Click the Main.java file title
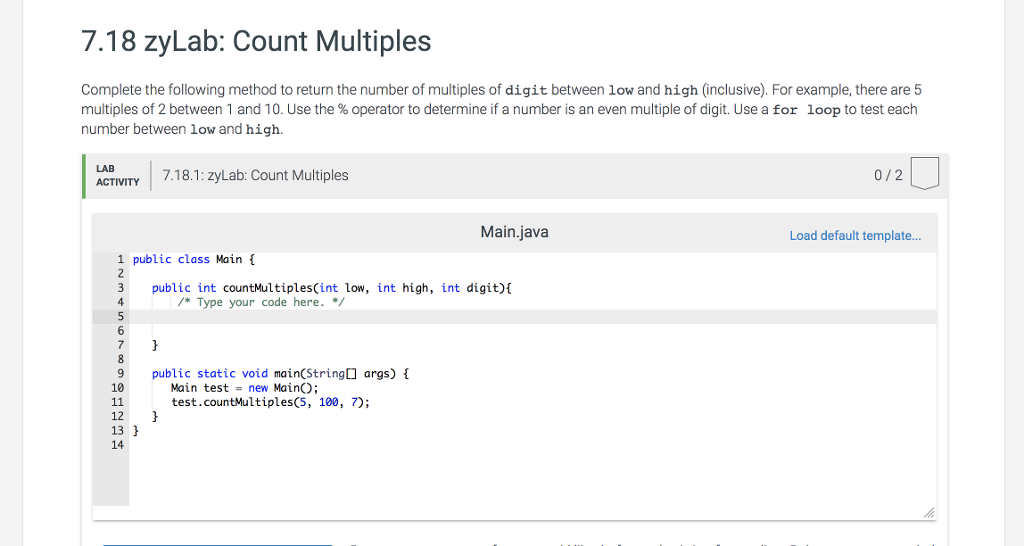Image resolution: width=1024 pixels, height=546 pixels. click(x=515, y=232)
